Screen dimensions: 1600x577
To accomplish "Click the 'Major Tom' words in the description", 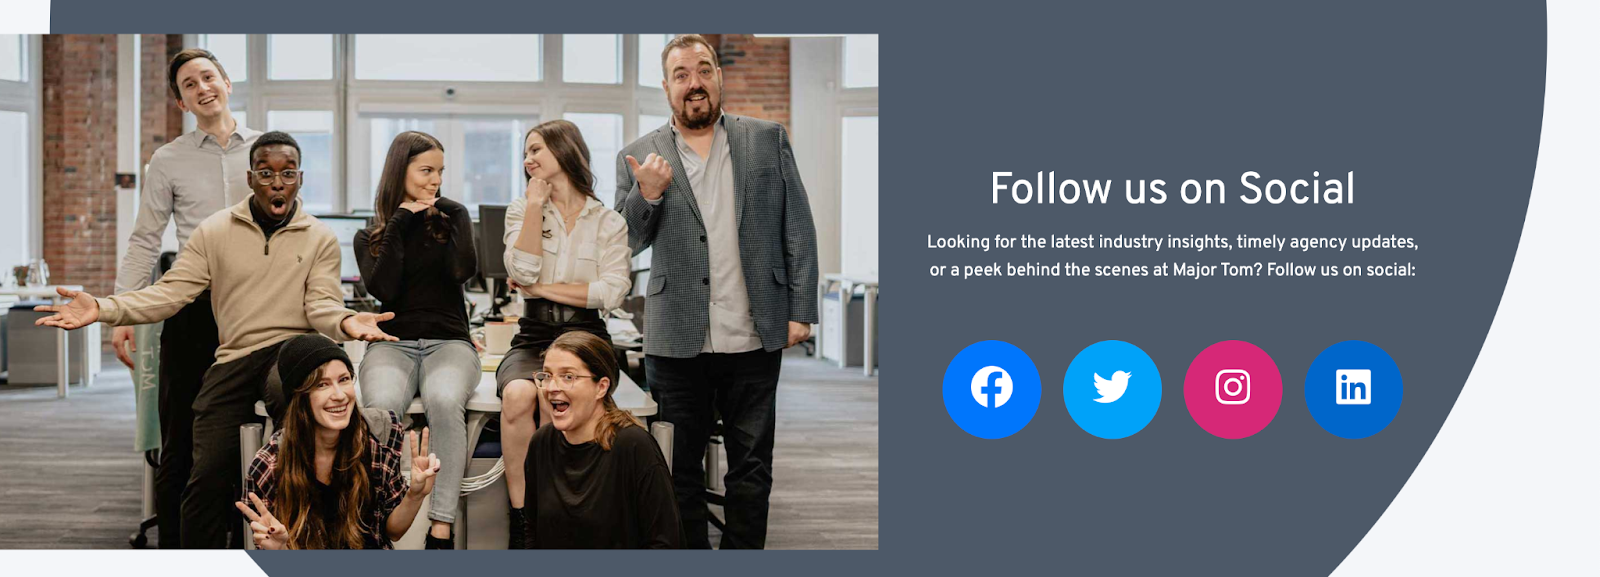I will [x=1217, y=270].
